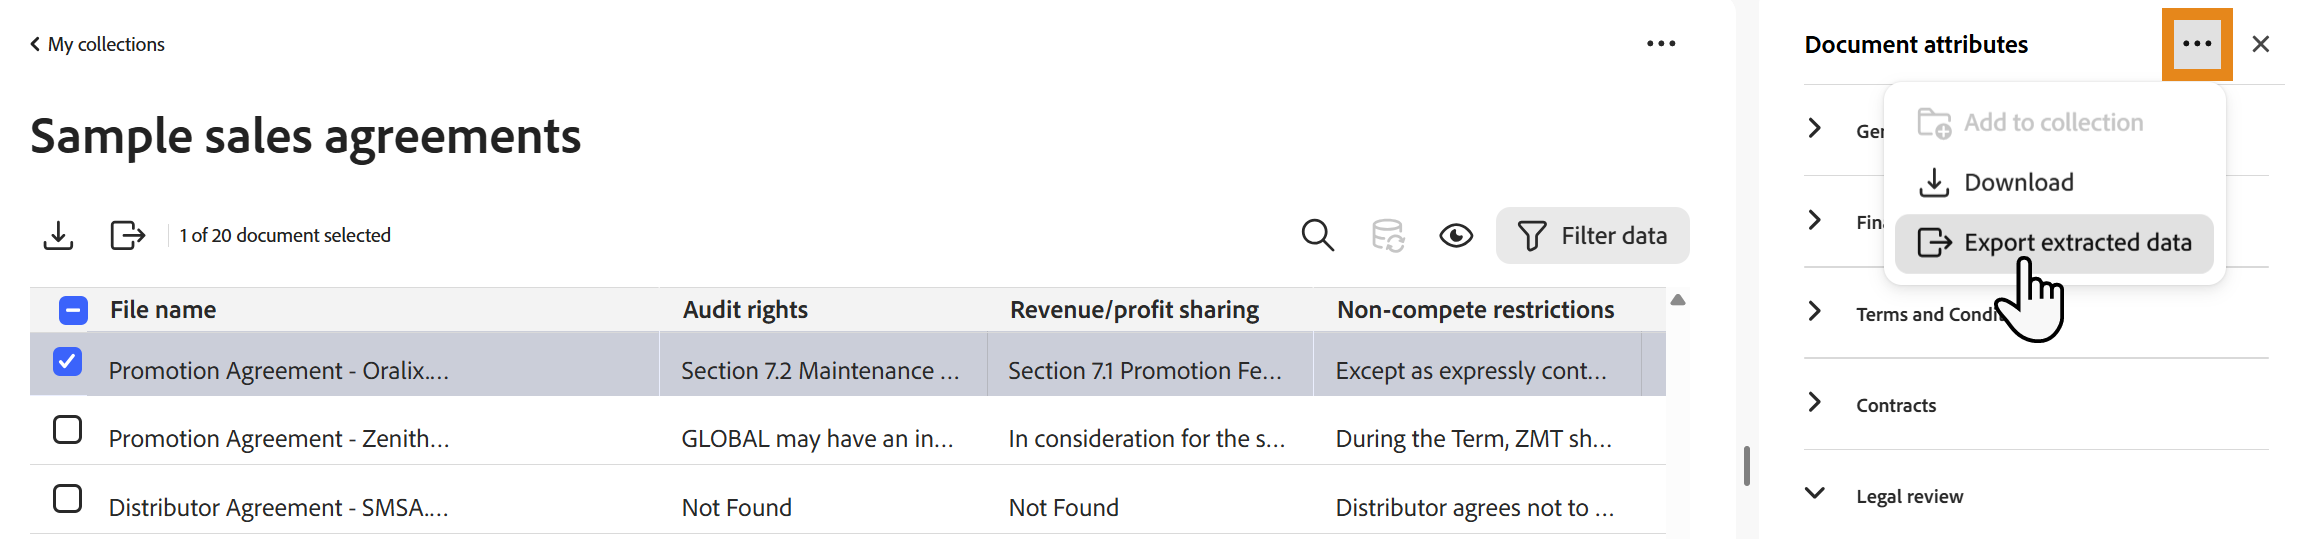Toggle the select-all header checkbox
The height and width of the screenshot is (539, 2301).
73,311
